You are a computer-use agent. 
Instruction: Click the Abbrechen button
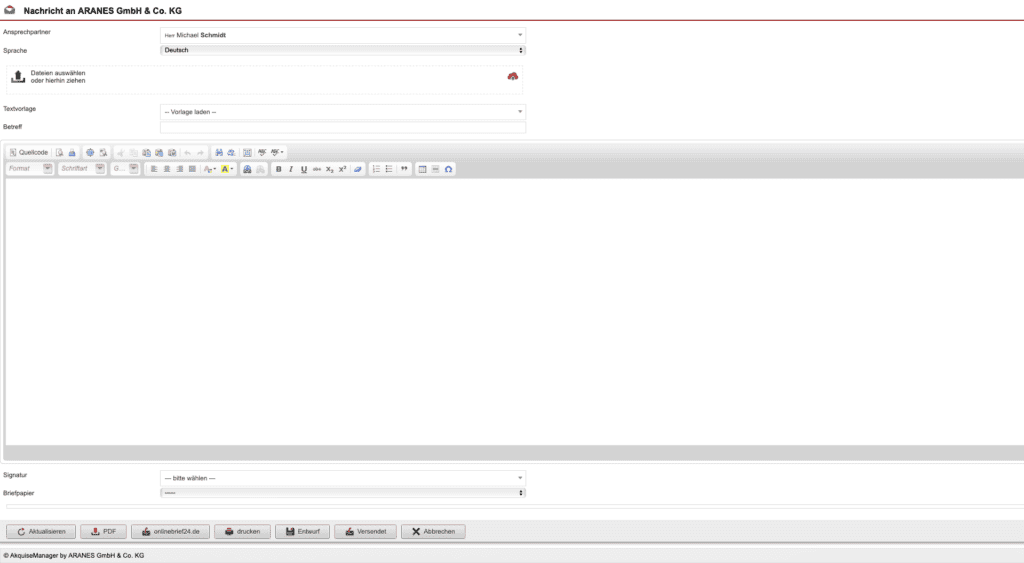coord(433,532)
